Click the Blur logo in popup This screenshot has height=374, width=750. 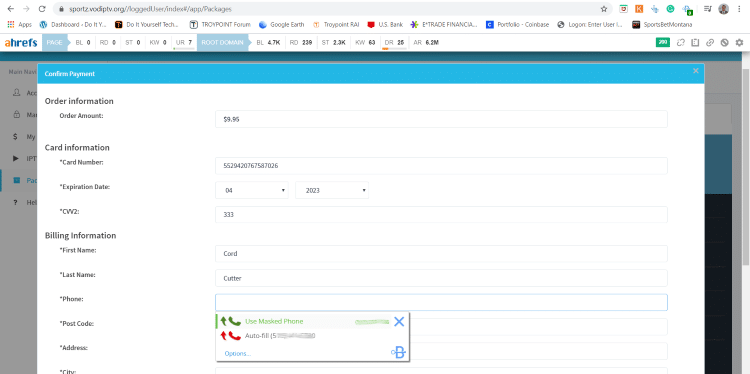(x=398, y=352)
